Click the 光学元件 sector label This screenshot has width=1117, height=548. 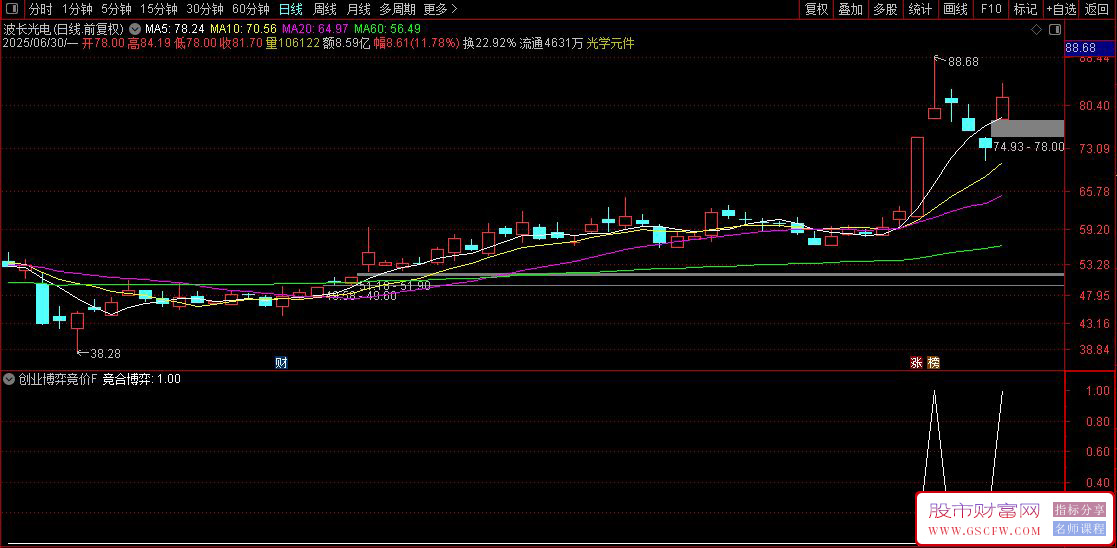click(x=611, y=43)
